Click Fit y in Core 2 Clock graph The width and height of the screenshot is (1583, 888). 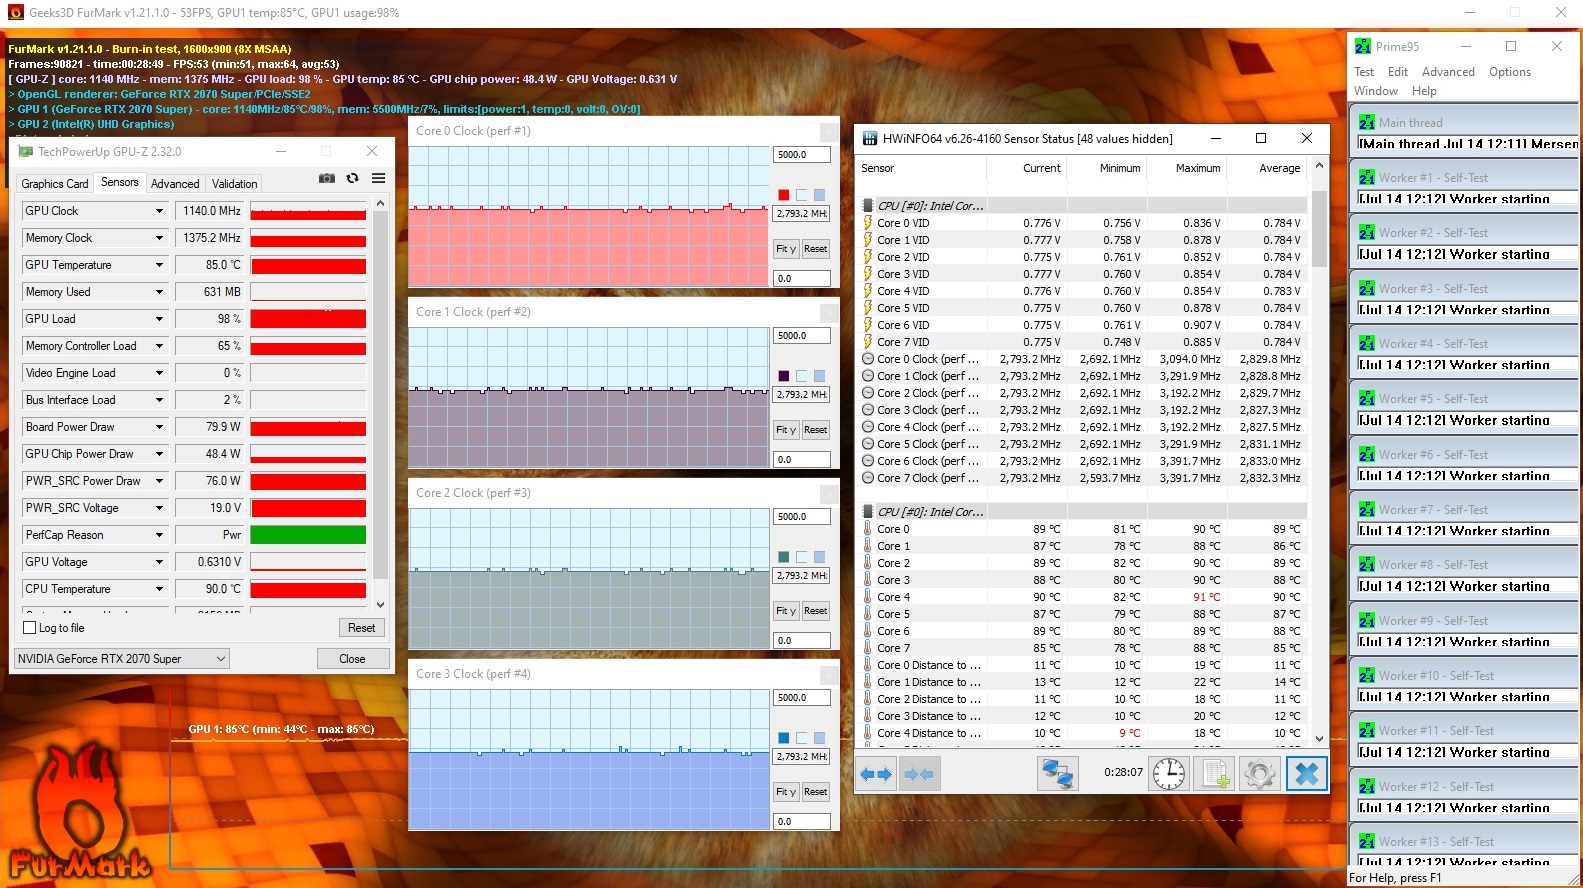[x=786, y=611]
